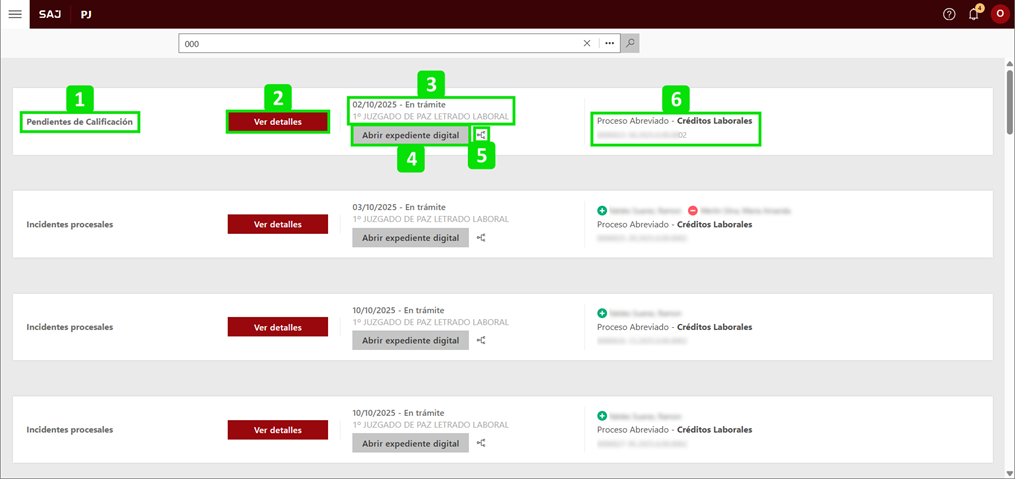The image size is (1015, 479).
Task: Click the tree icon in the 02/10/2025 row
Action: [481, 135]
